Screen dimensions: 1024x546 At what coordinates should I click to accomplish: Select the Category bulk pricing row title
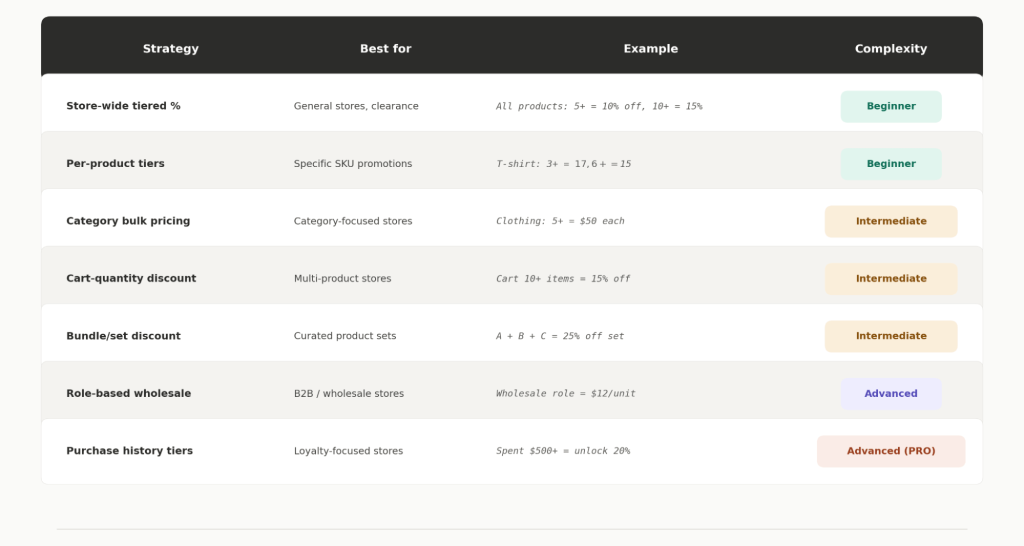tap(128, 221)
